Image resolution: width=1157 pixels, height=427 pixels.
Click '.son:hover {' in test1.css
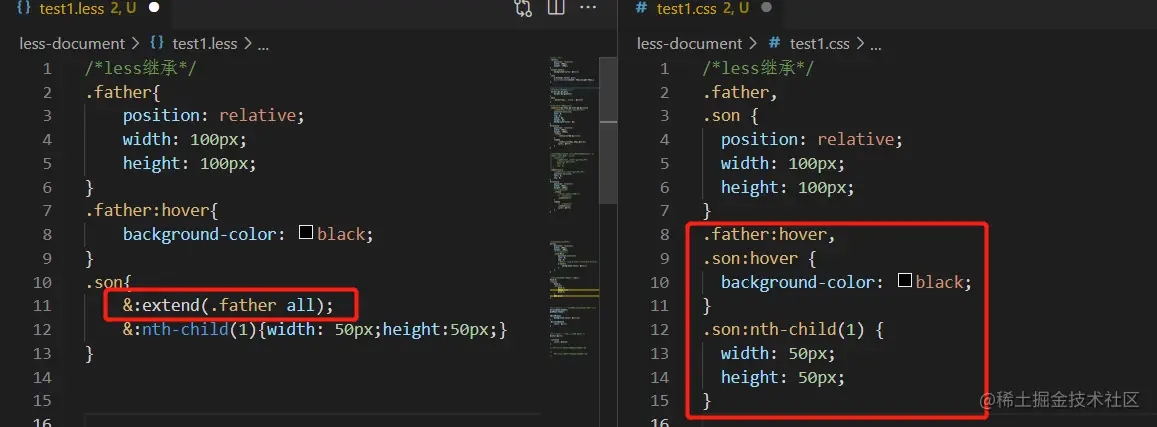759,258
